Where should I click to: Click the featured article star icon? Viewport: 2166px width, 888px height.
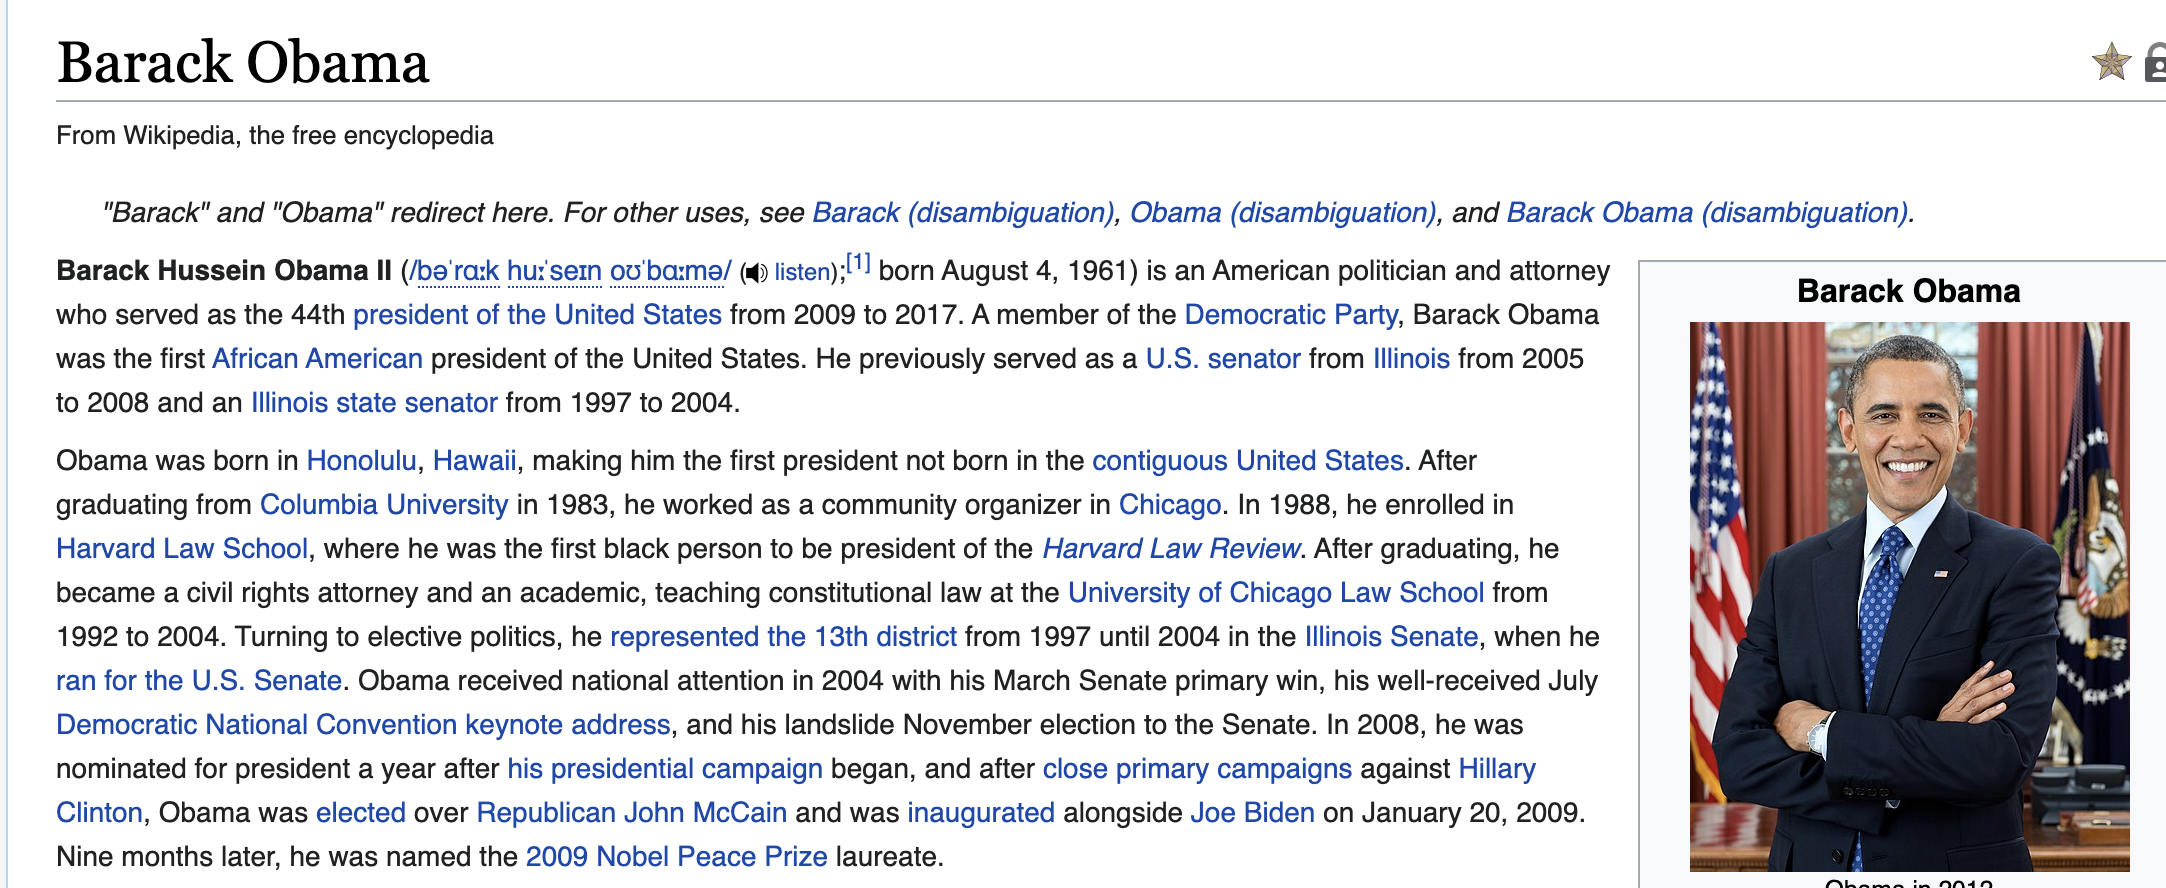click(2110, 63)
